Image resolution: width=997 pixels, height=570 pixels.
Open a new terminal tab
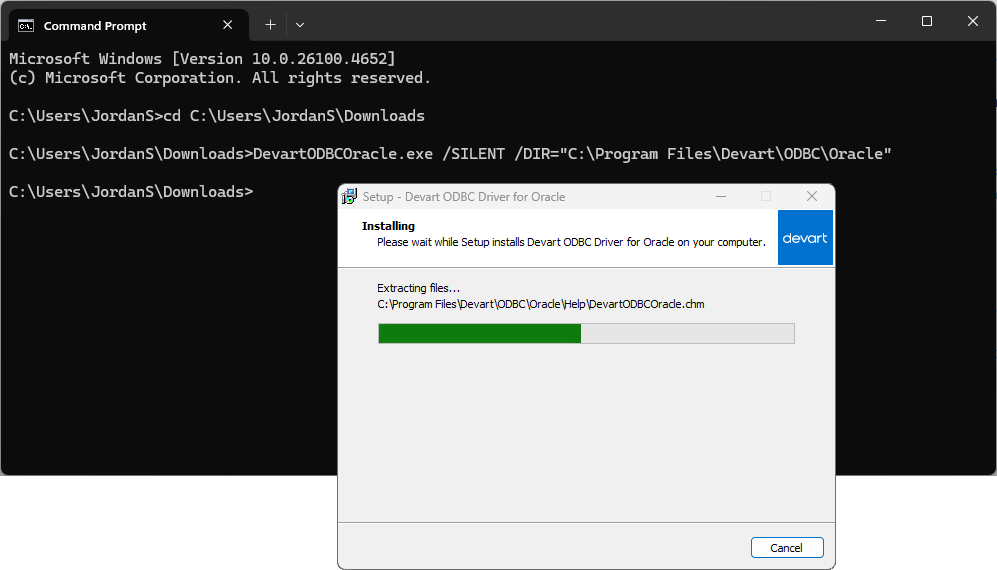[x=270, y=25]
